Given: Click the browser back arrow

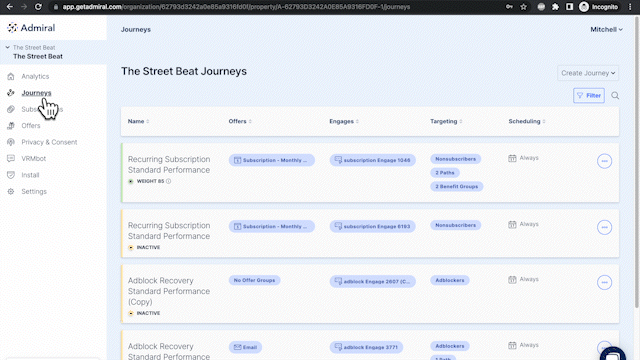Looking at the screenshot, I should (10, 7).
